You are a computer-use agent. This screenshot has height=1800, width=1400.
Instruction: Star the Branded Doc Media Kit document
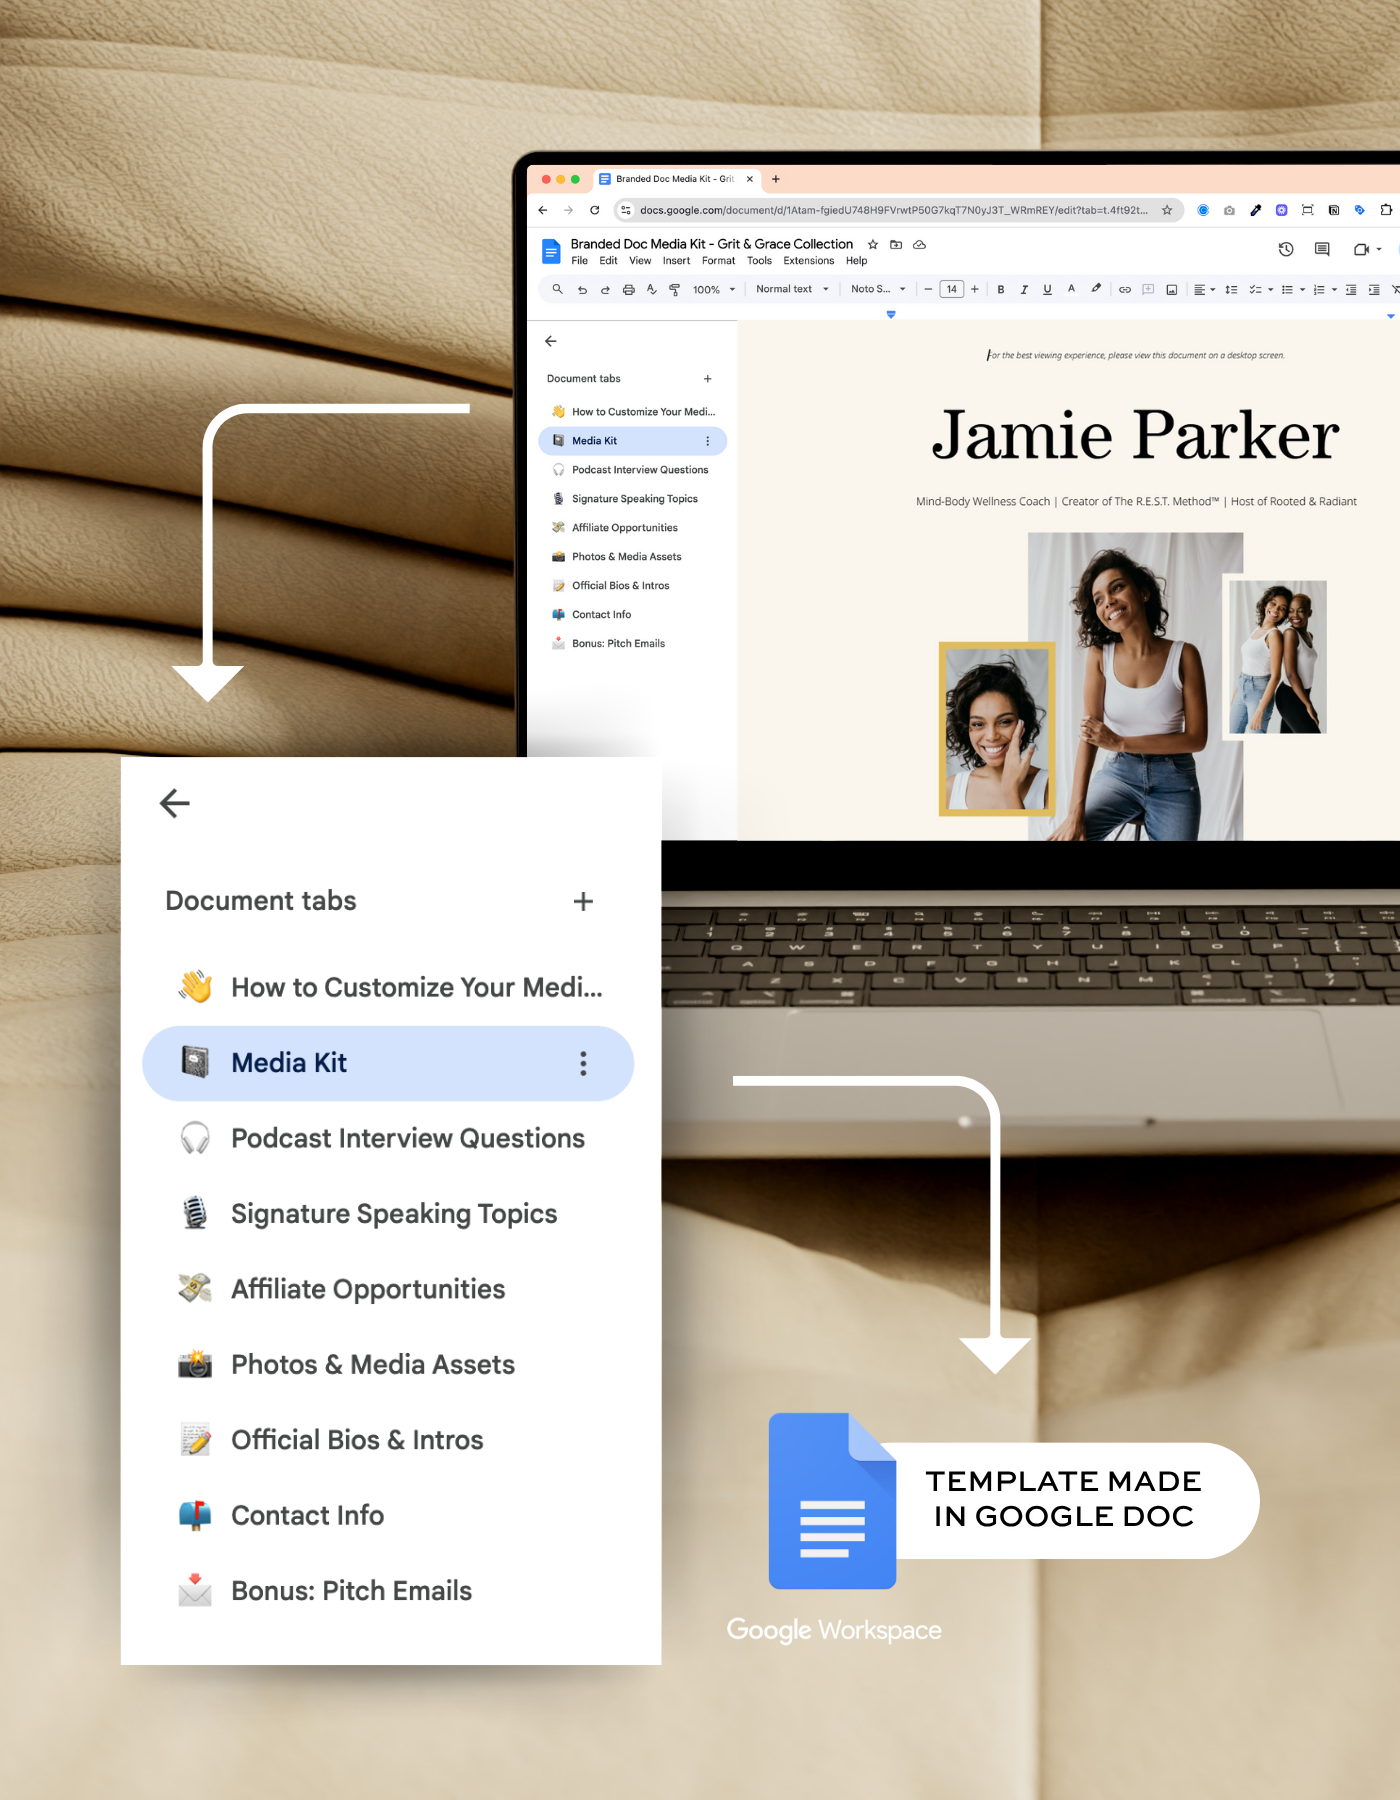873,244
